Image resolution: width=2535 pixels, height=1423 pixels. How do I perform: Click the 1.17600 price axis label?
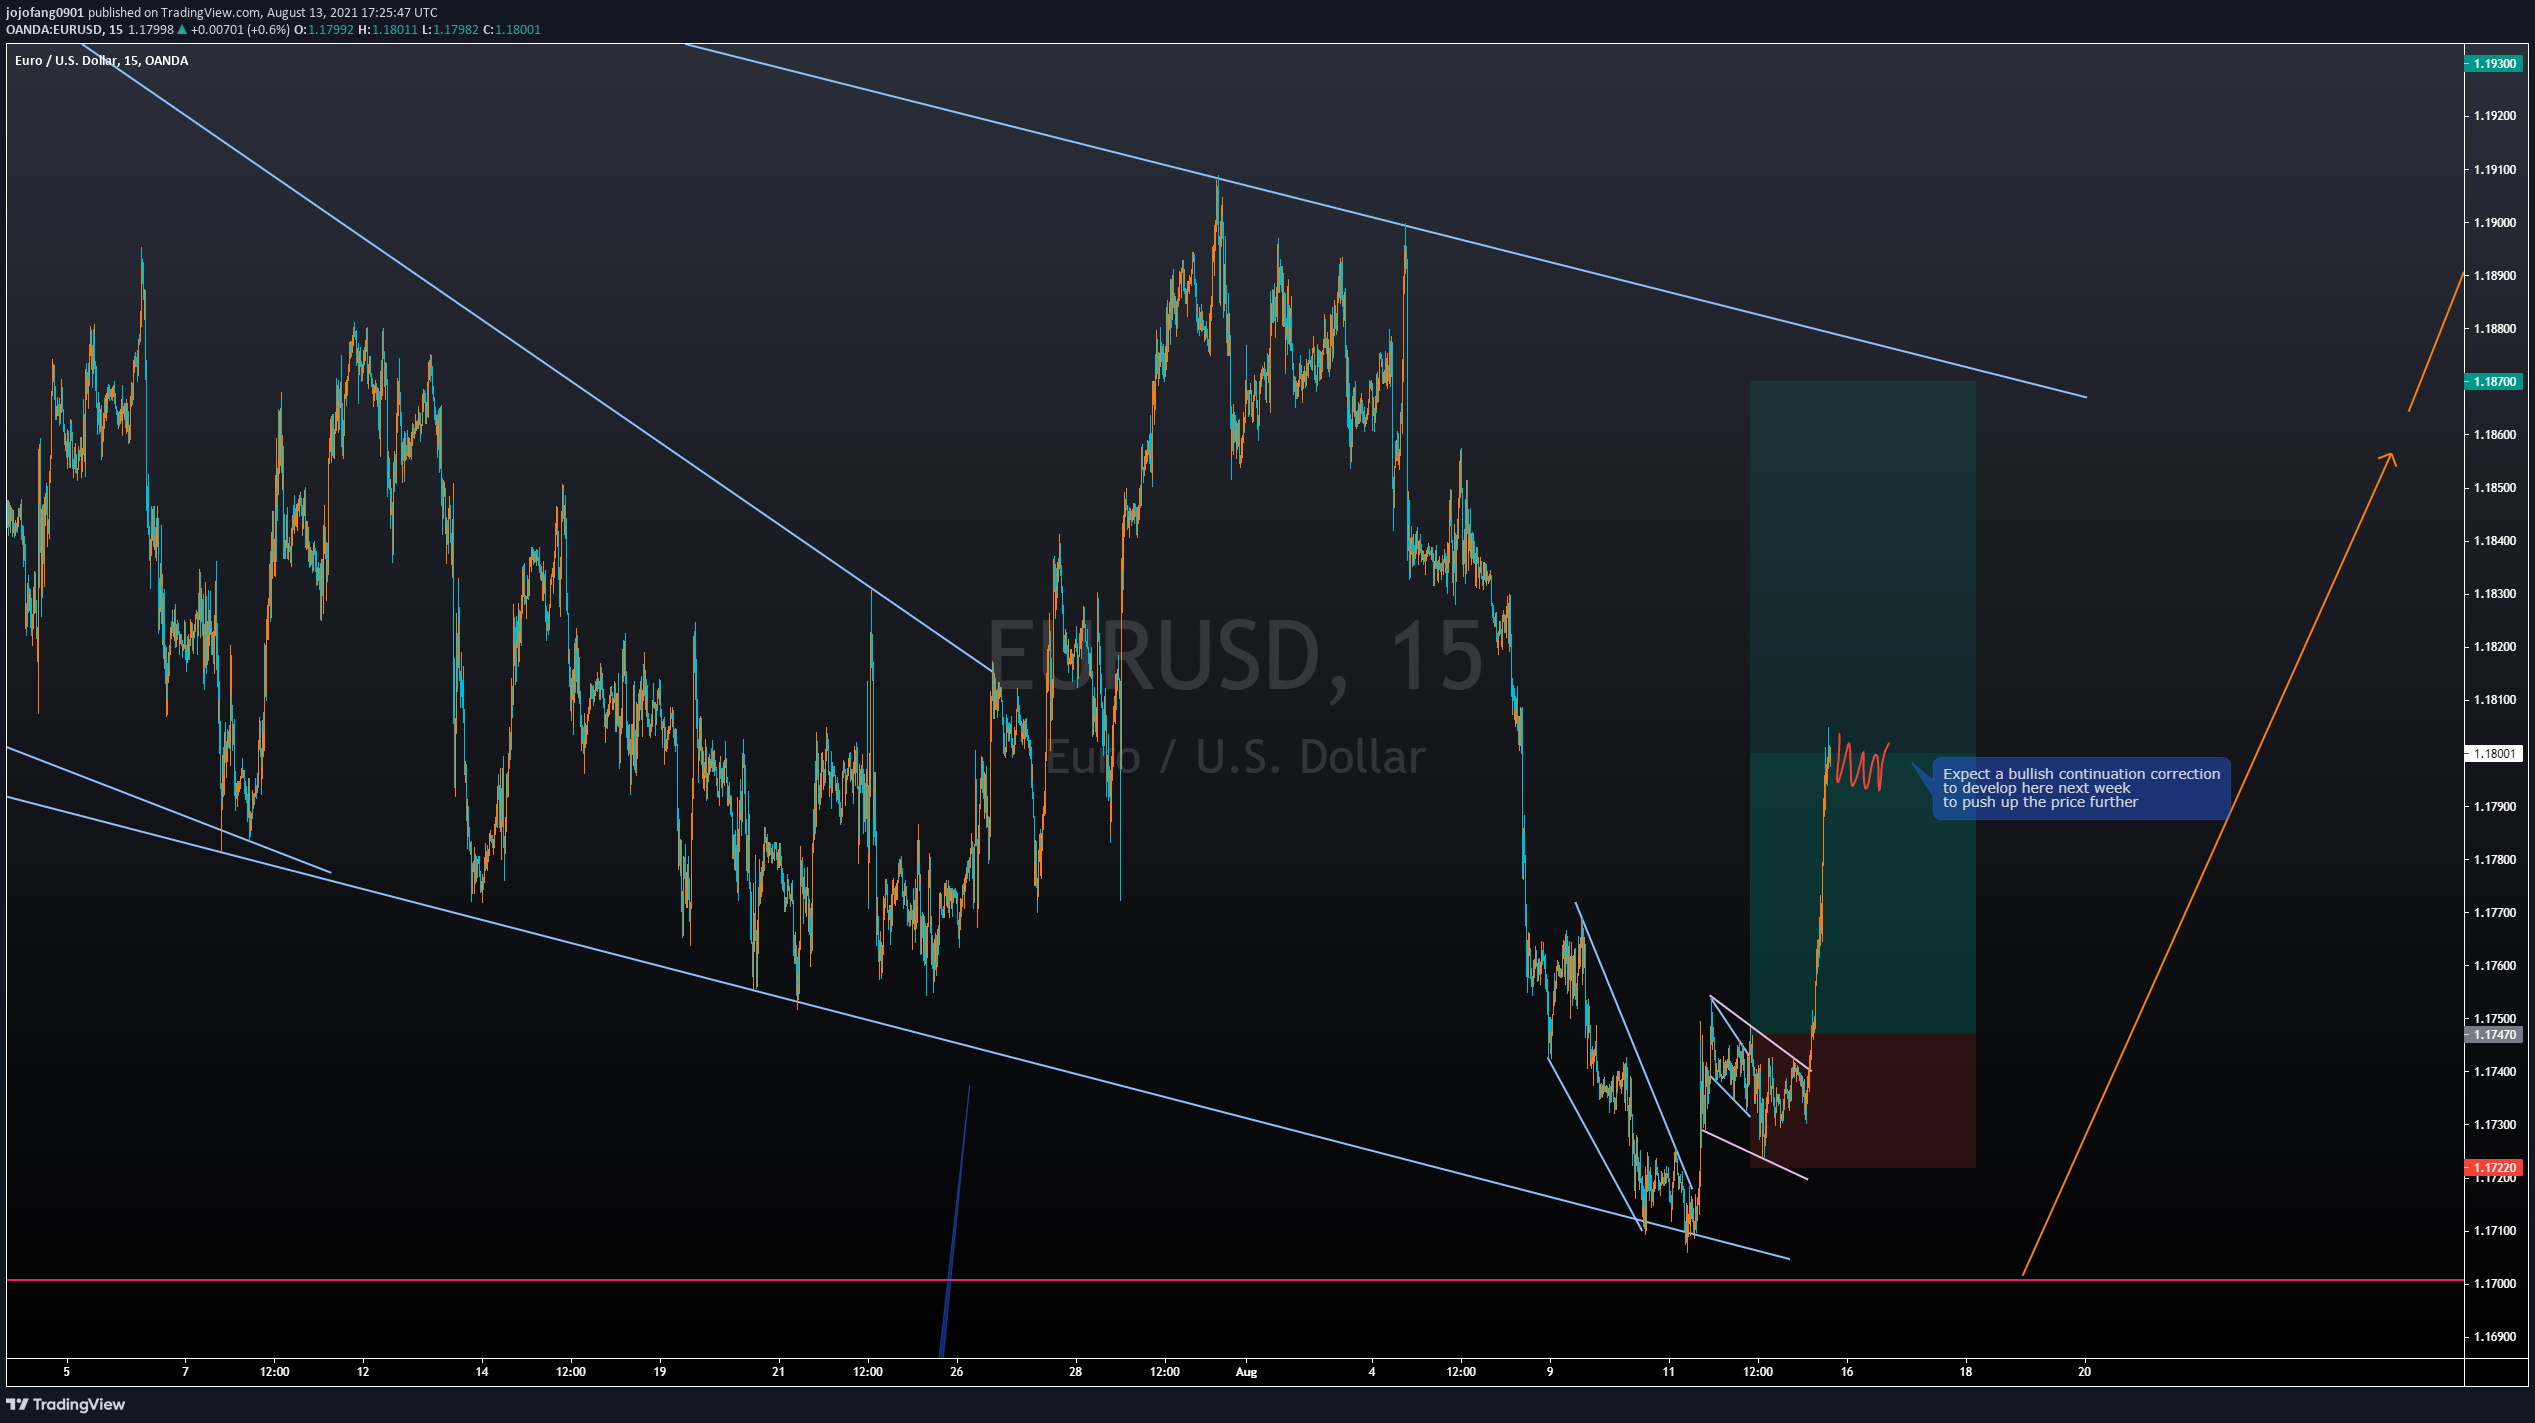(x=2494, y=965)
